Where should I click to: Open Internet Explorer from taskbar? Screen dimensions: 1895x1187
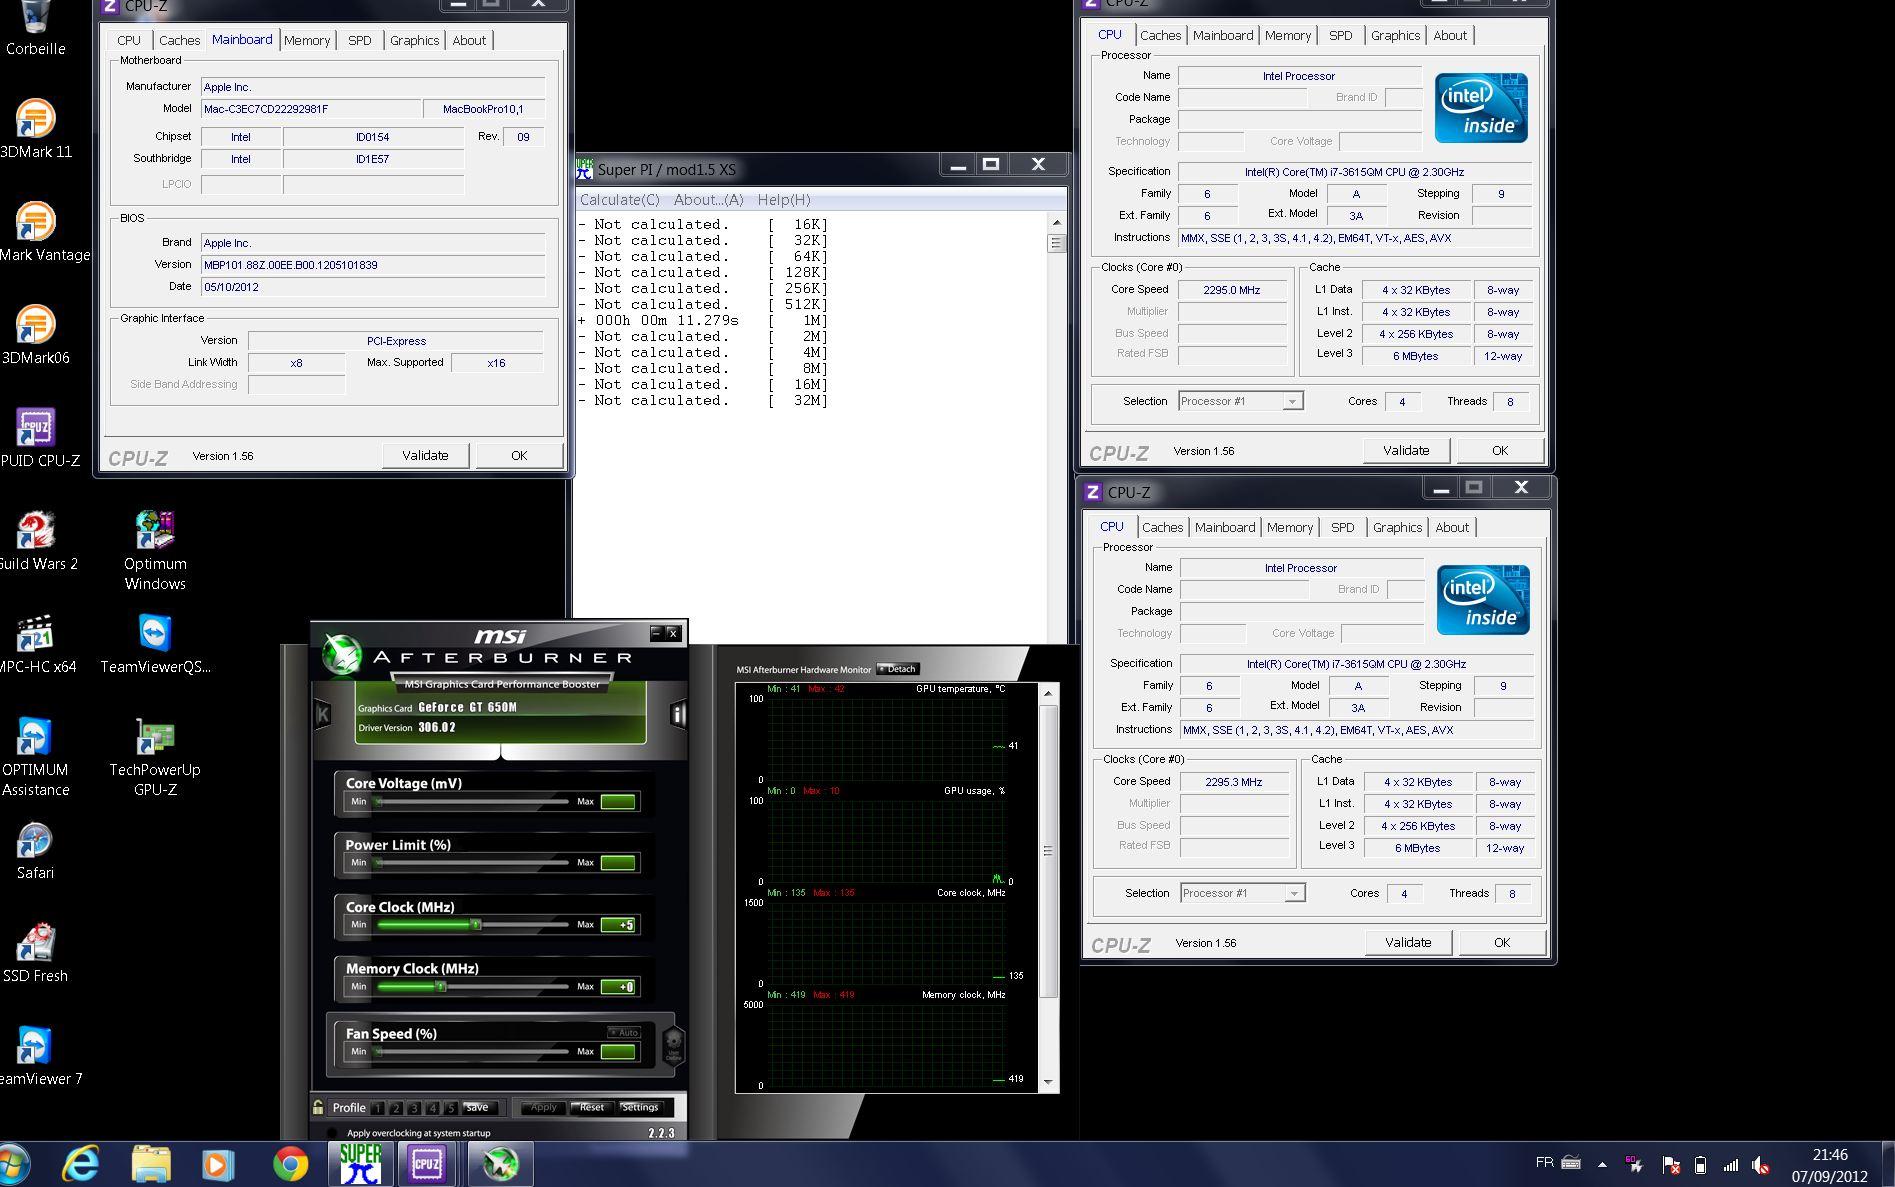point(81,1164)
